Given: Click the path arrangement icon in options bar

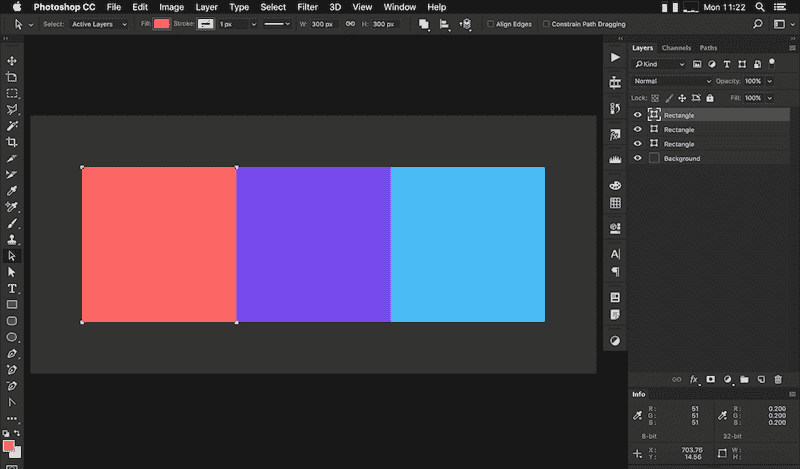Looking at the screenshot, I should (465, 24).
